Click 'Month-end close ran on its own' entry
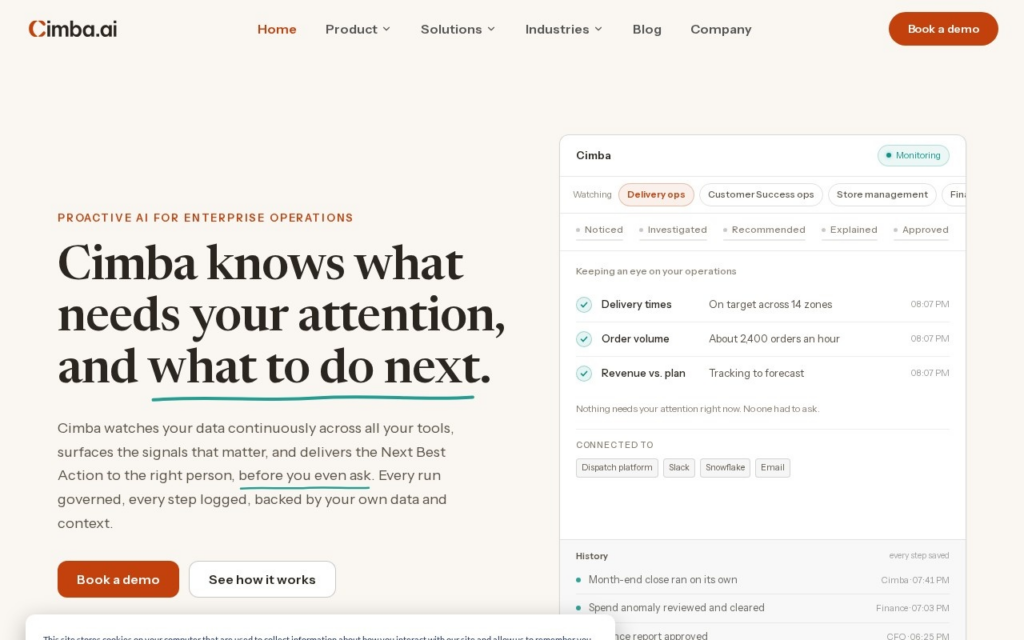This screenshot has height=640, width=1024. [663, 580]
